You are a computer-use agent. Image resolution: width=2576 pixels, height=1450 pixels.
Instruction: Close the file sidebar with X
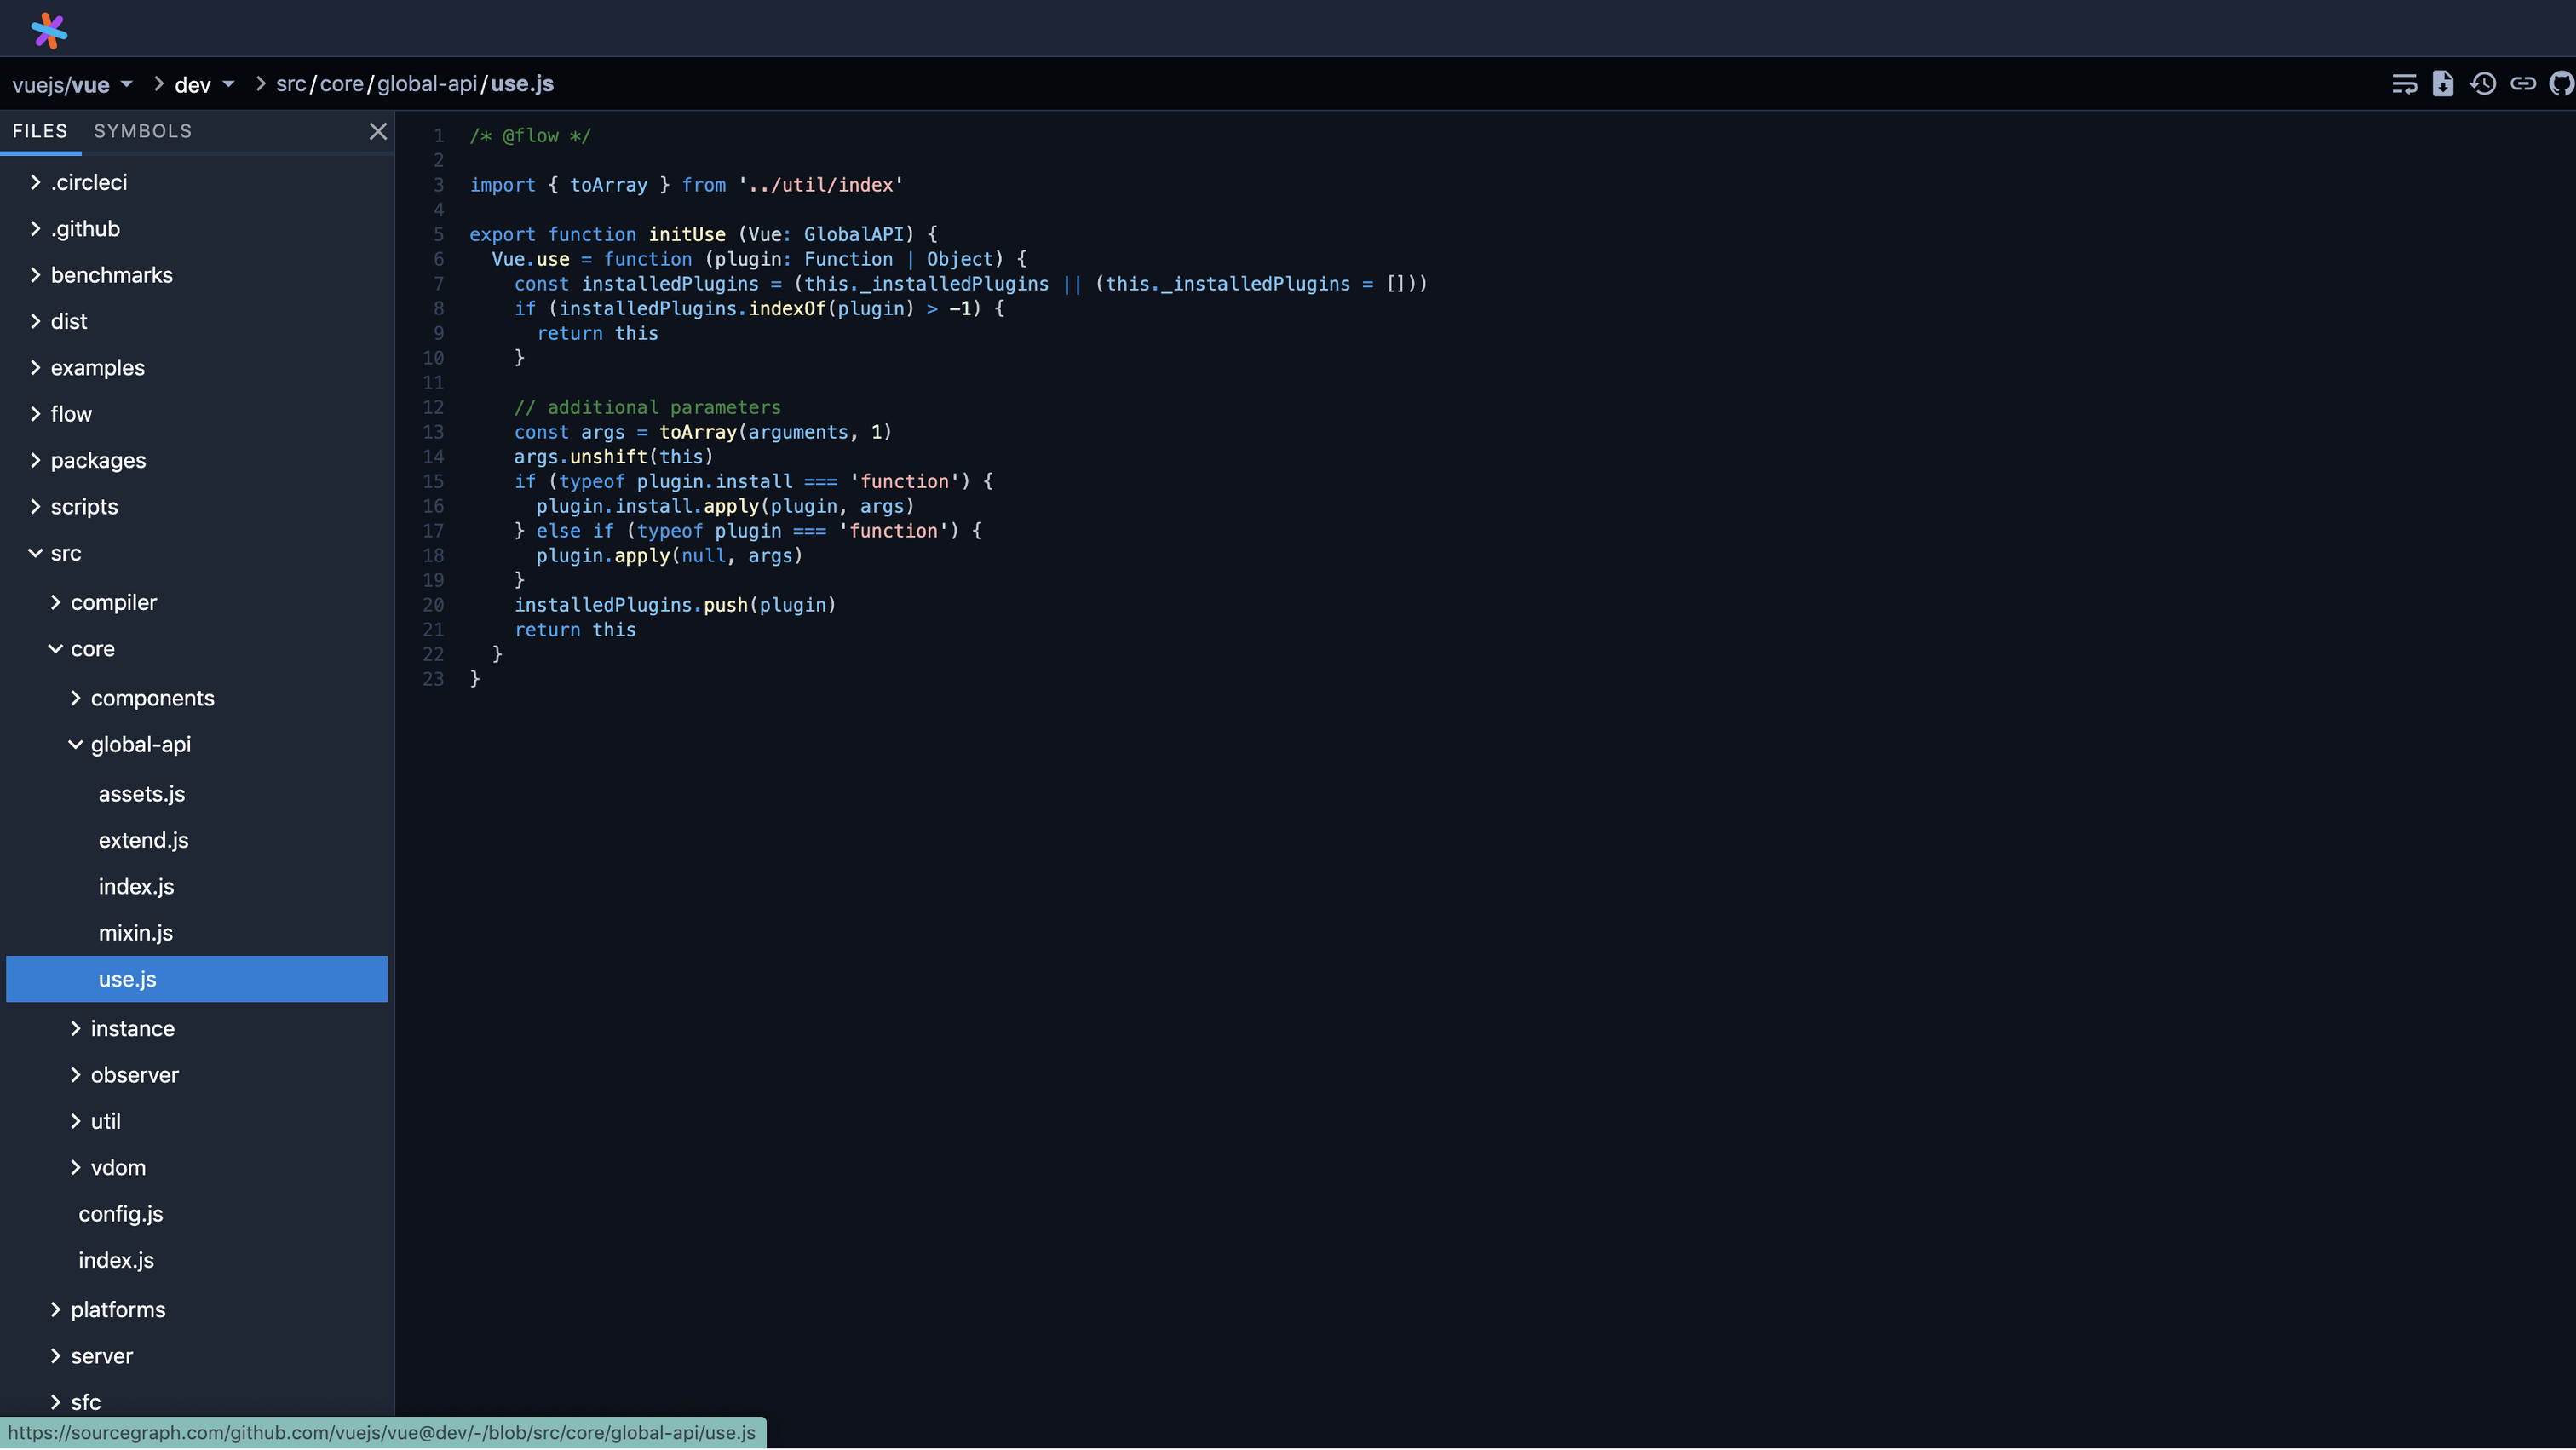pos(378,131)
